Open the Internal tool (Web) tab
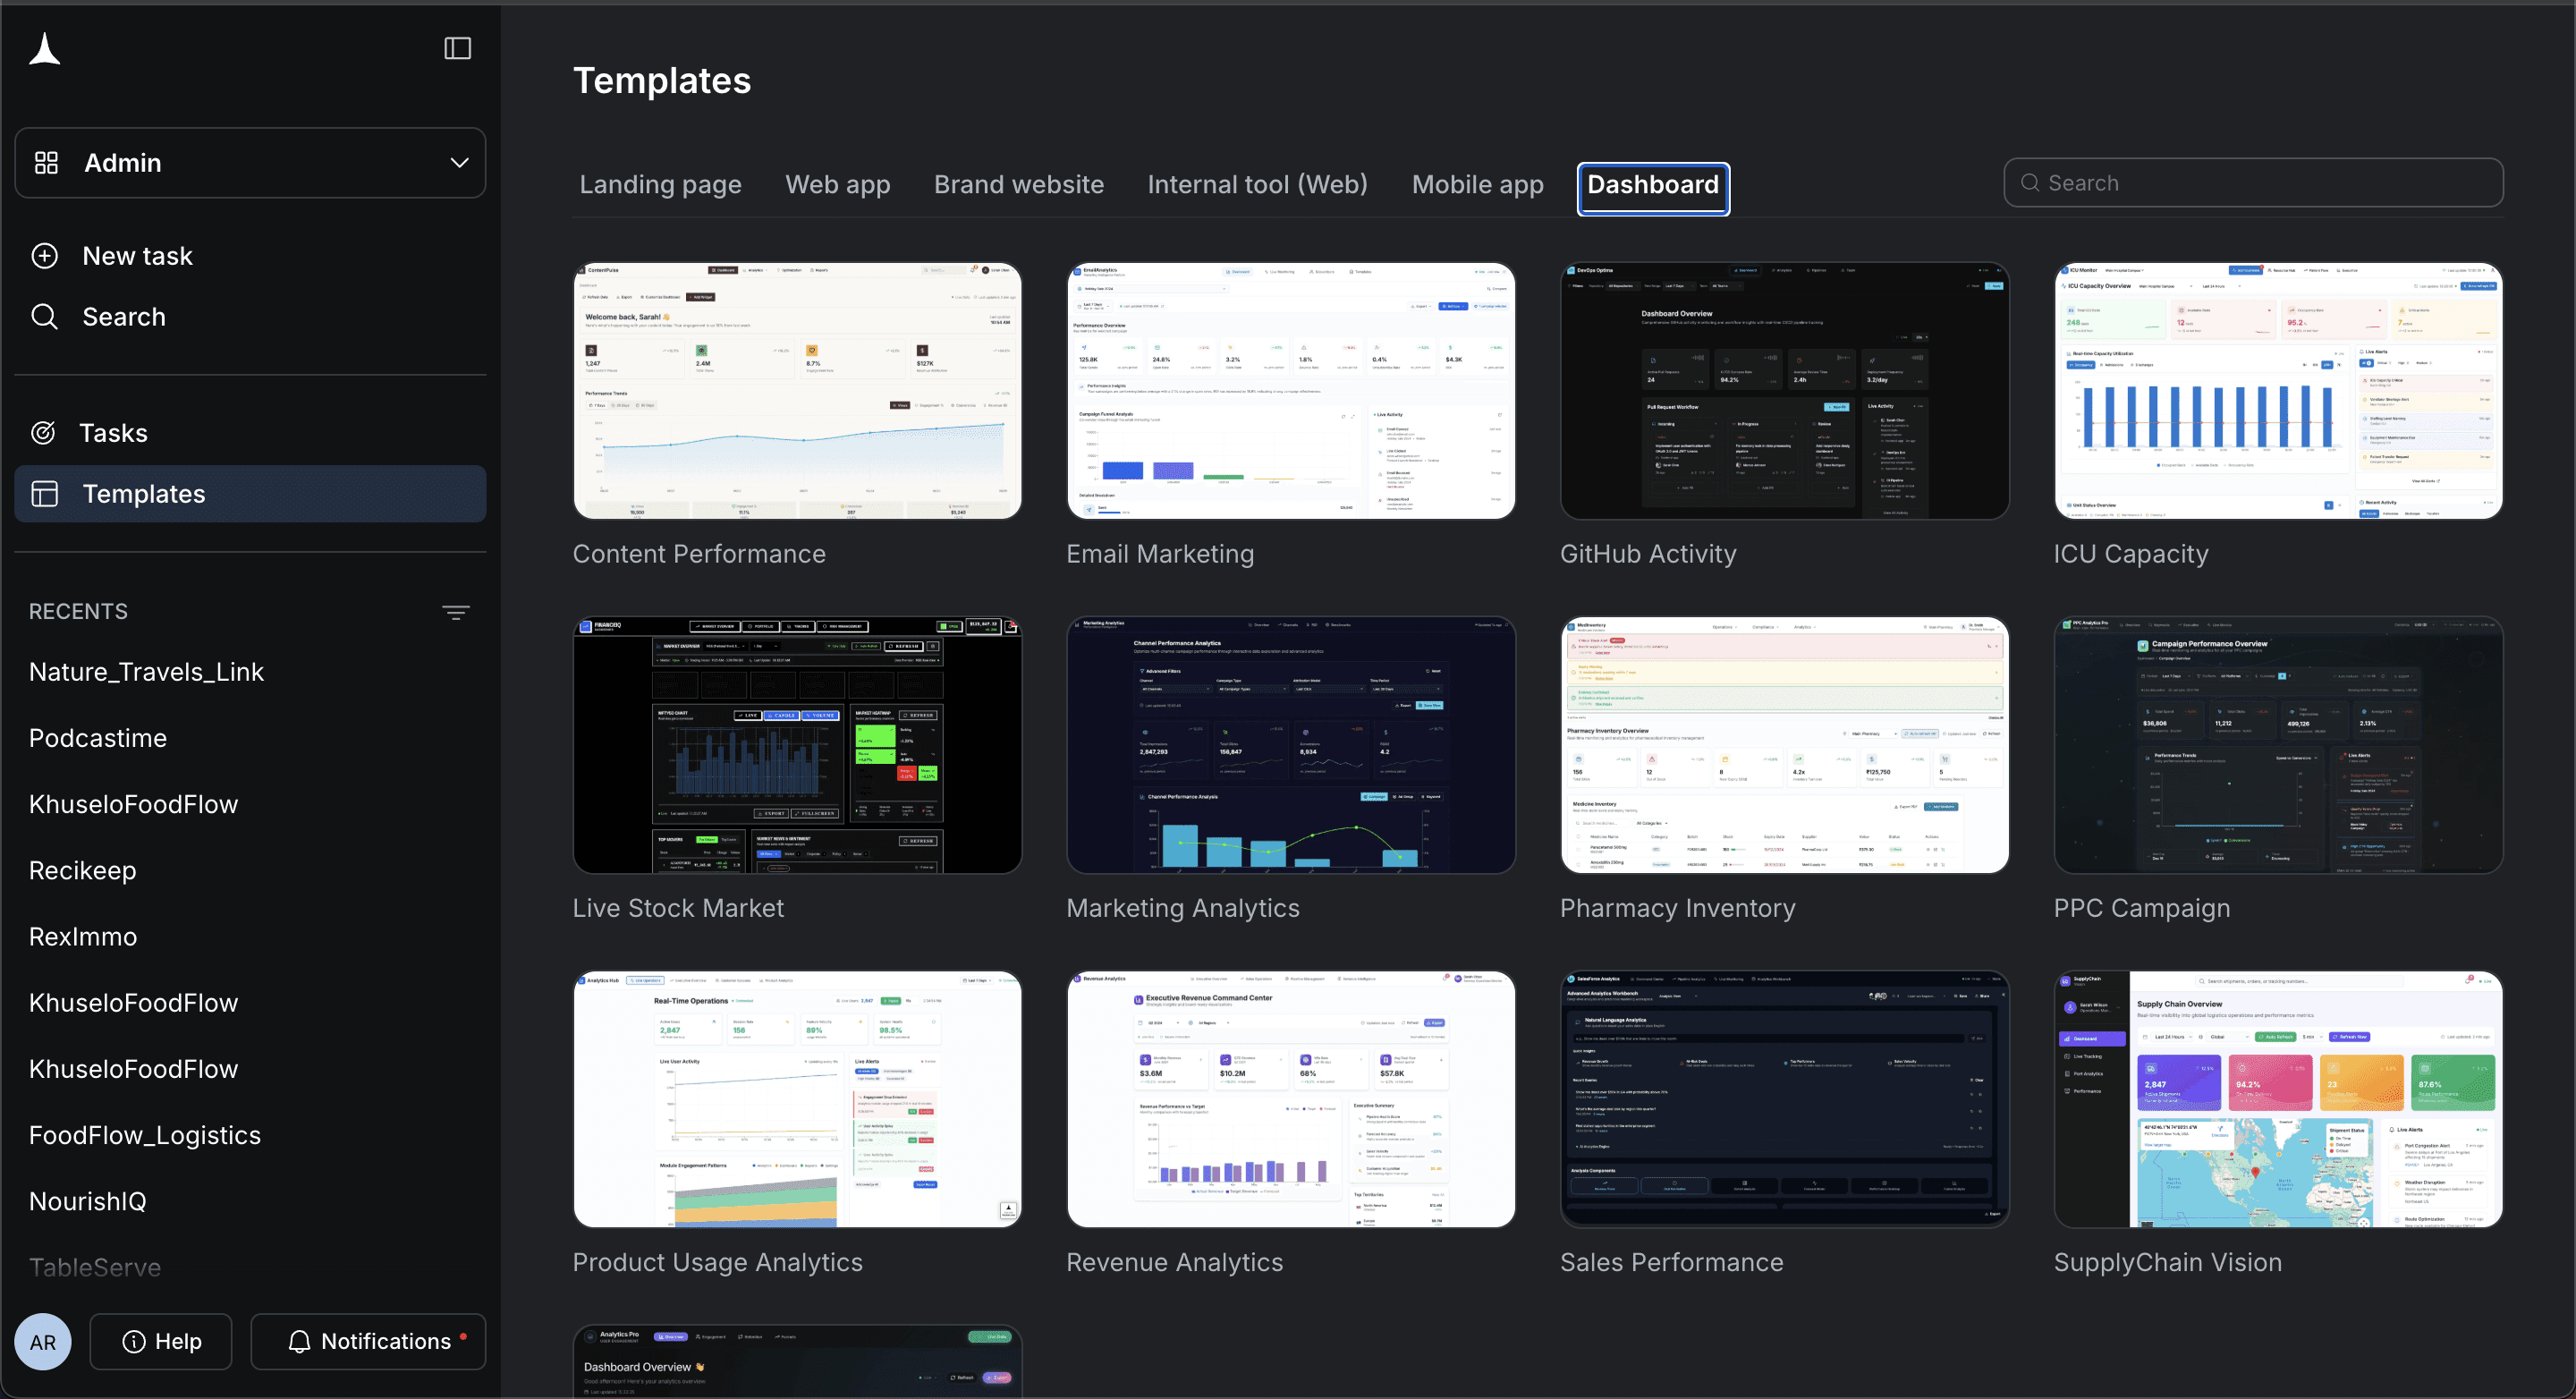The width and height of the screenshot is (2576, 1399). coord(1257,185)
